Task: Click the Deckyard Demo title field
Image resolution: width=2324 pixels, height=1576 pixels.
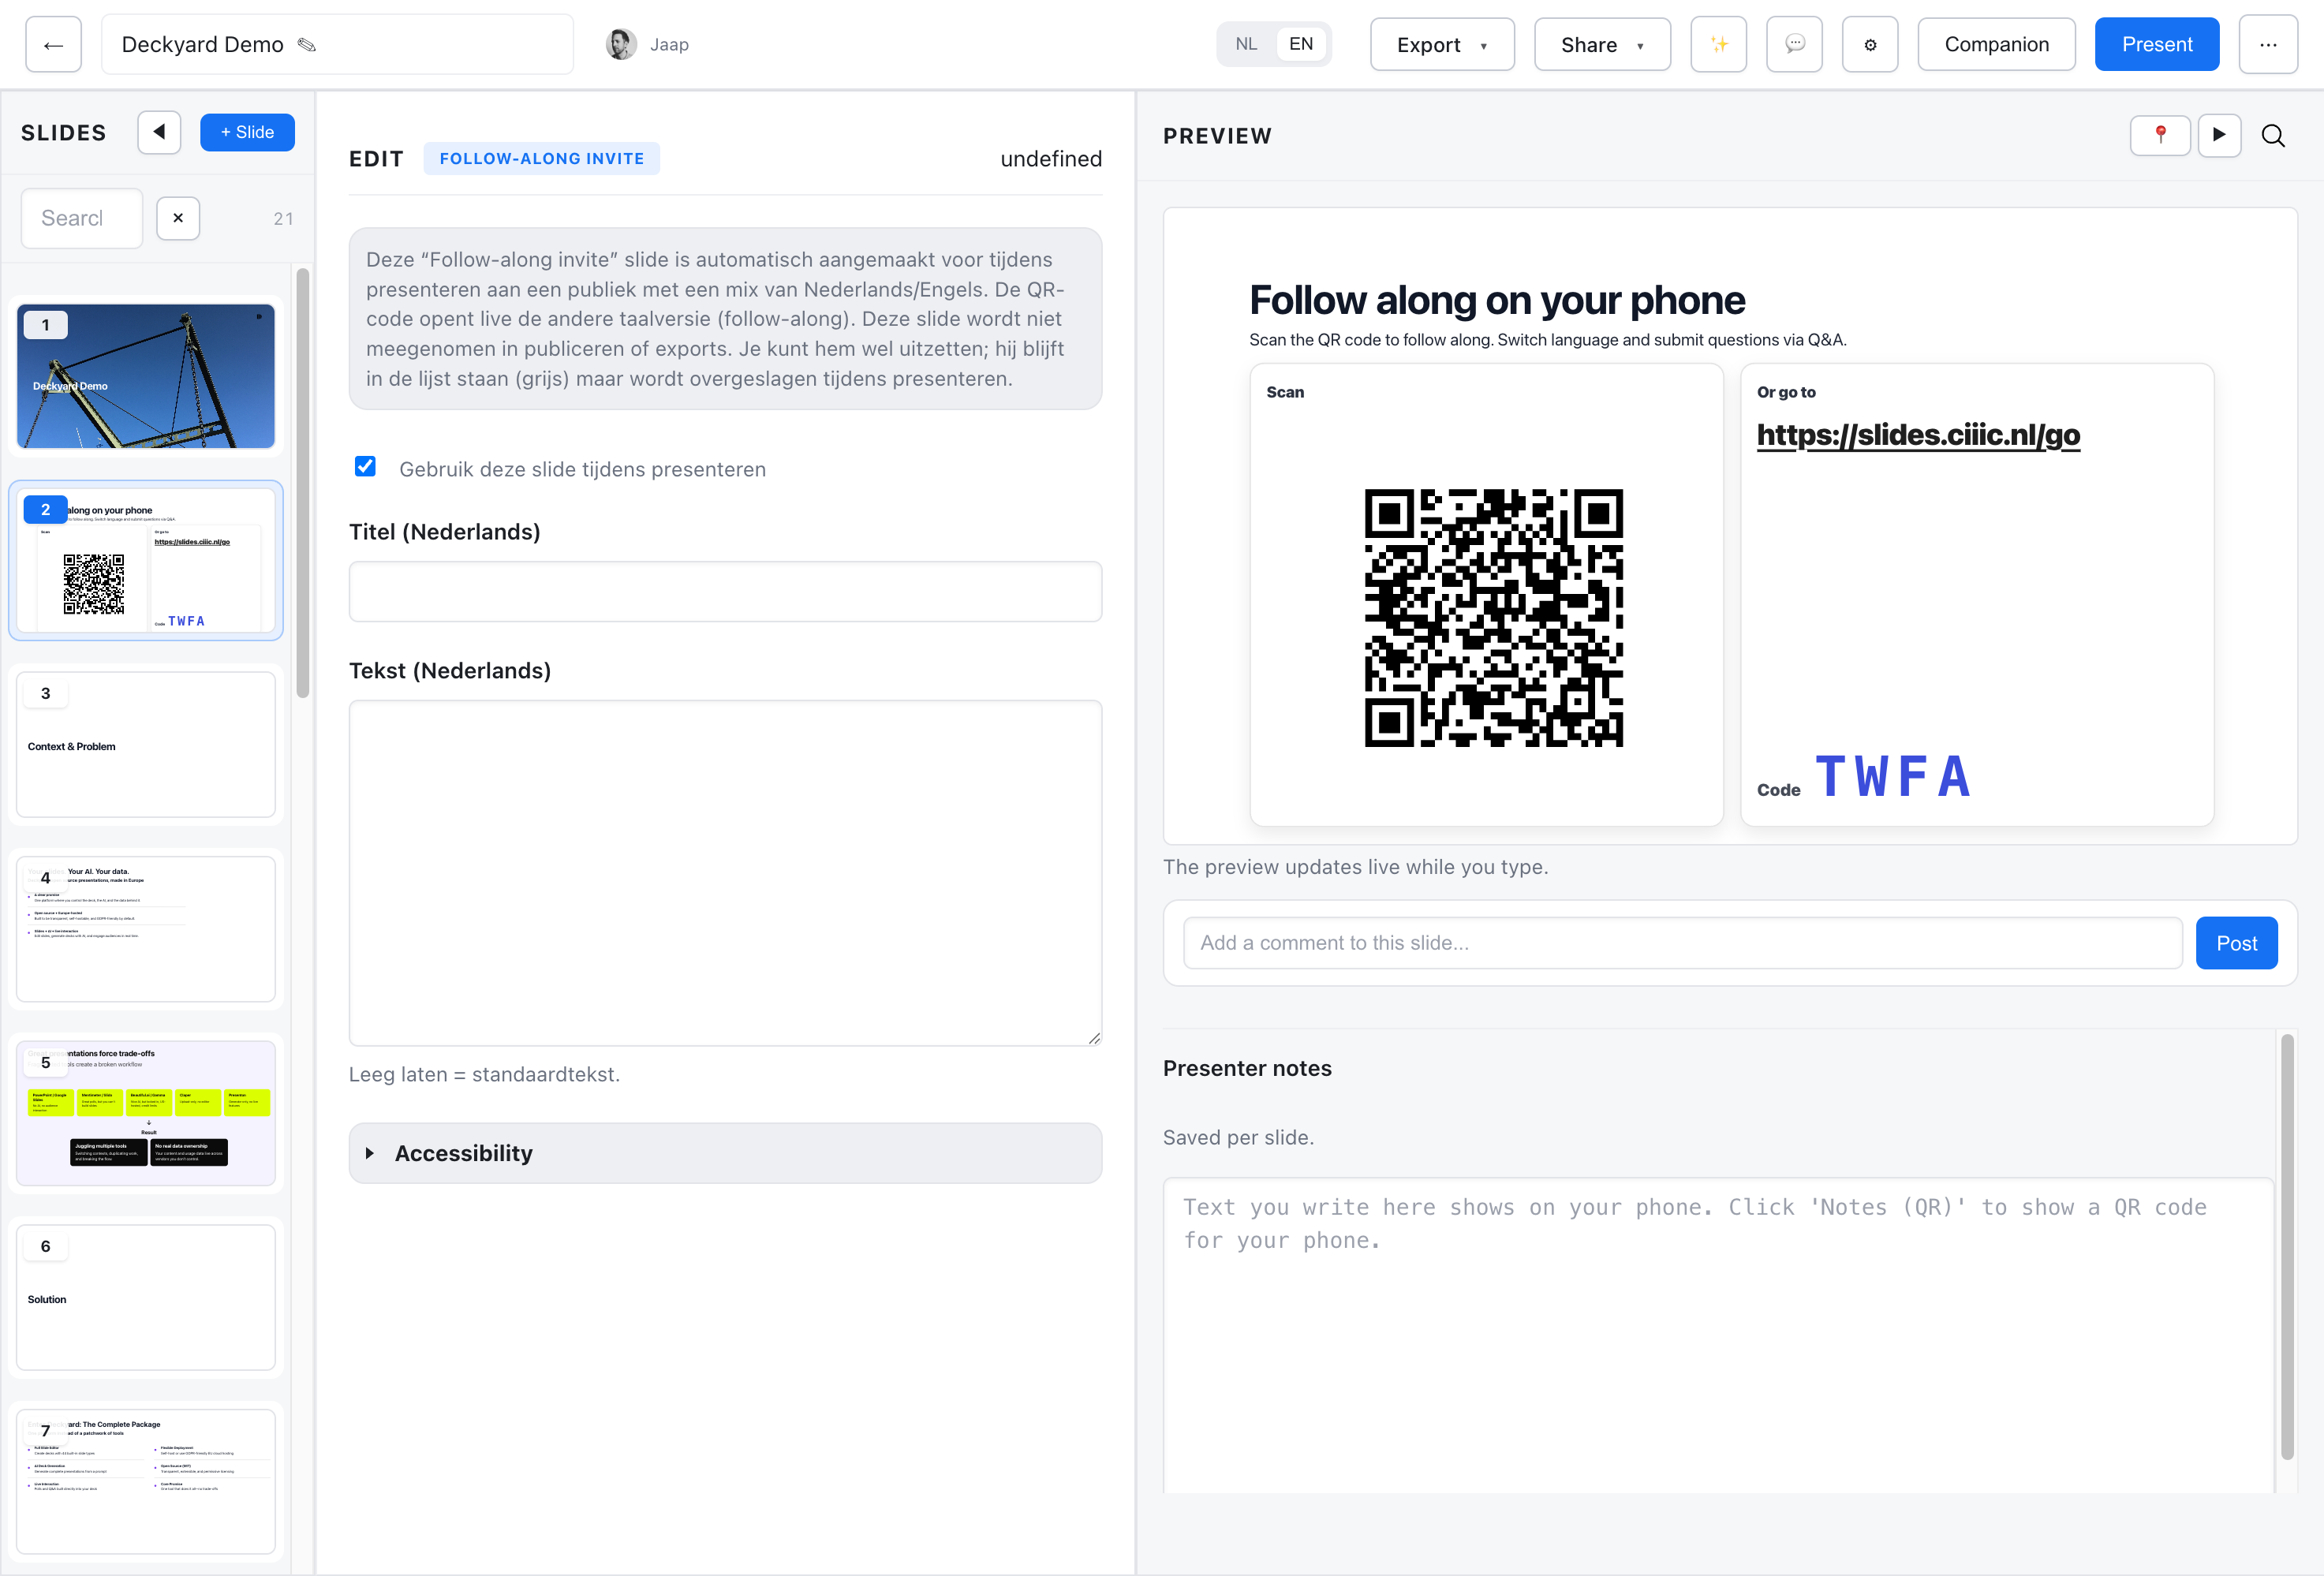Action: click(x=337, y=45)
